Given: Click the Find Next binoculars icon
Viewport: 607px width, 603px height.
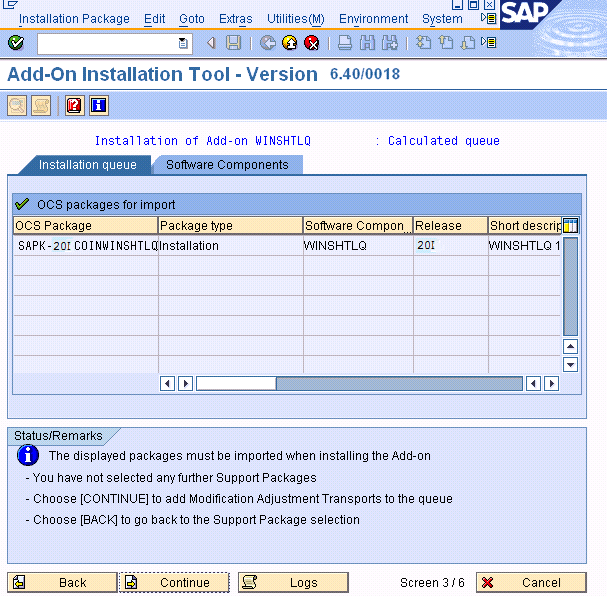Looking at the screenshot, I should tap(390, 43).
